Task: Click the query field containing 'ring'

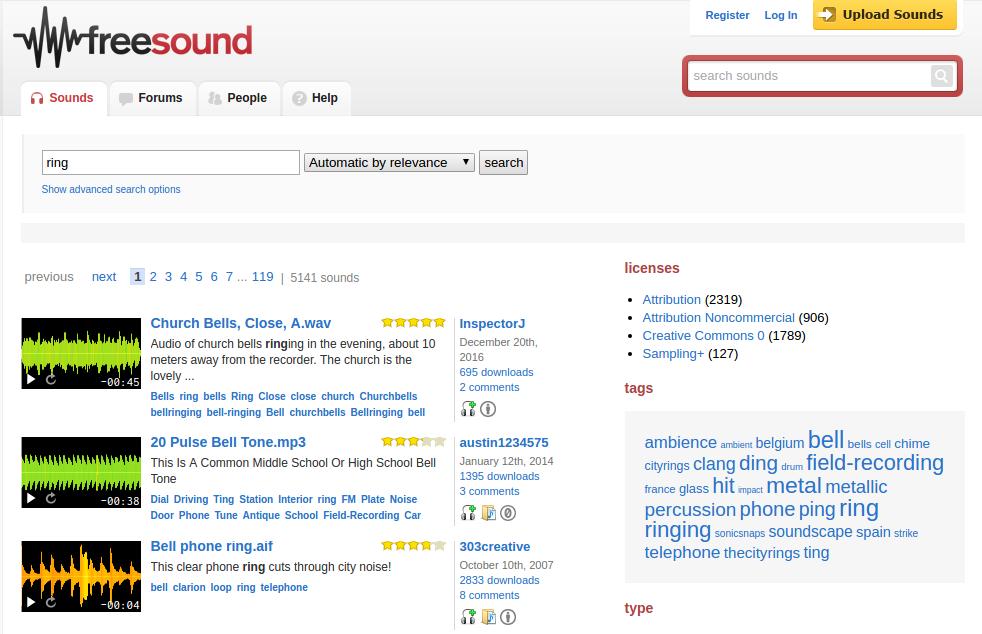Action: click(170, 163)
